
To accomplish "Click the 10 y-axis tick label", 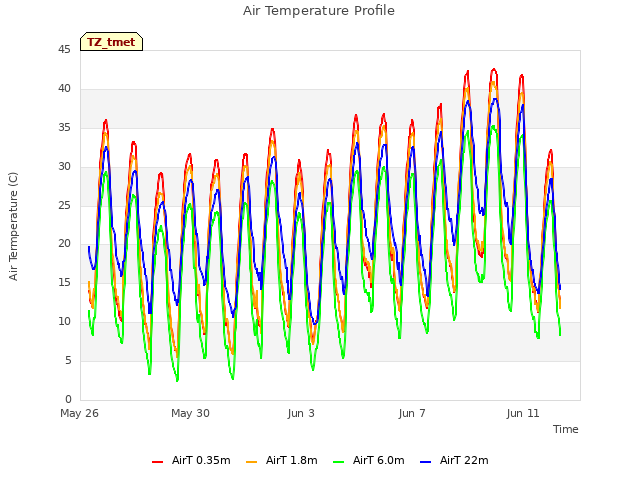I will pyautogui.click(x=64, y=322).
